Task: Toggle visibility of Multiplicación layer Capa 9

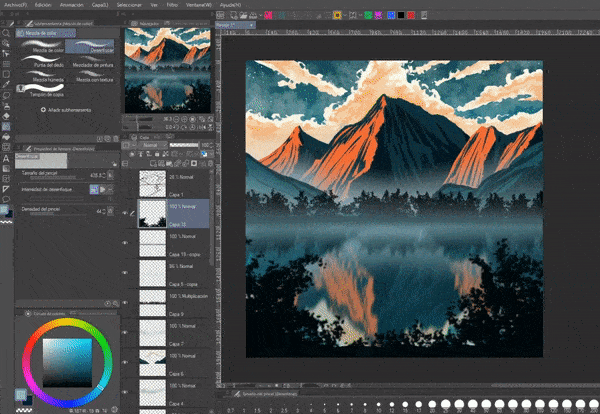Action: [125, 303]
